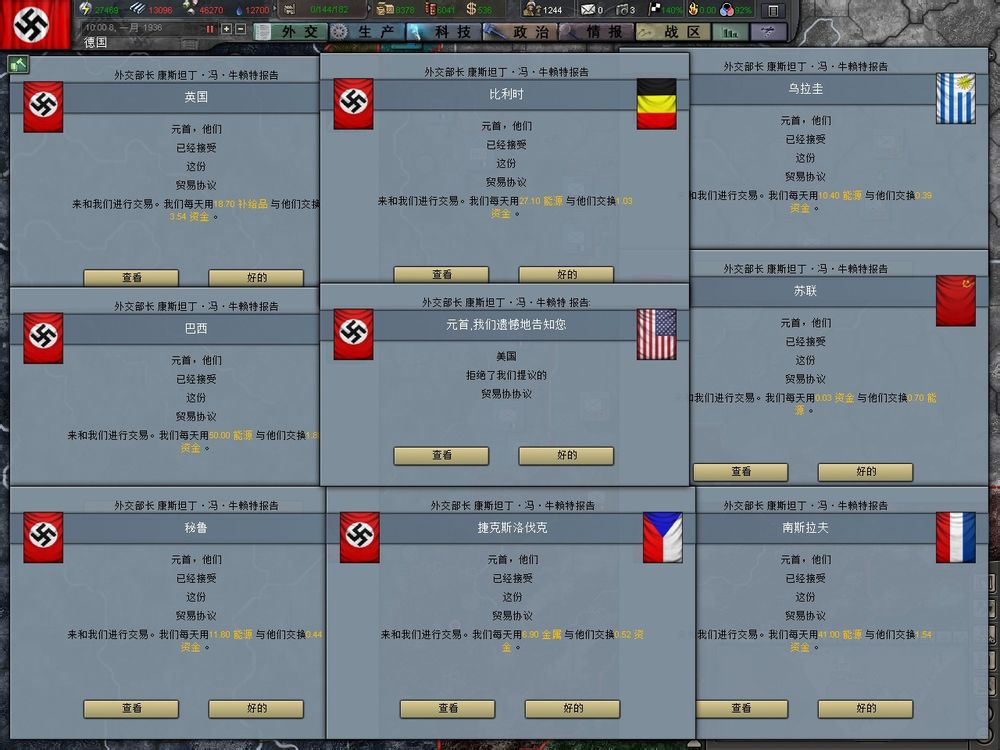Click 好的 in the 苏联 report
Screen dimensions: 1000x750
(865, 472)
